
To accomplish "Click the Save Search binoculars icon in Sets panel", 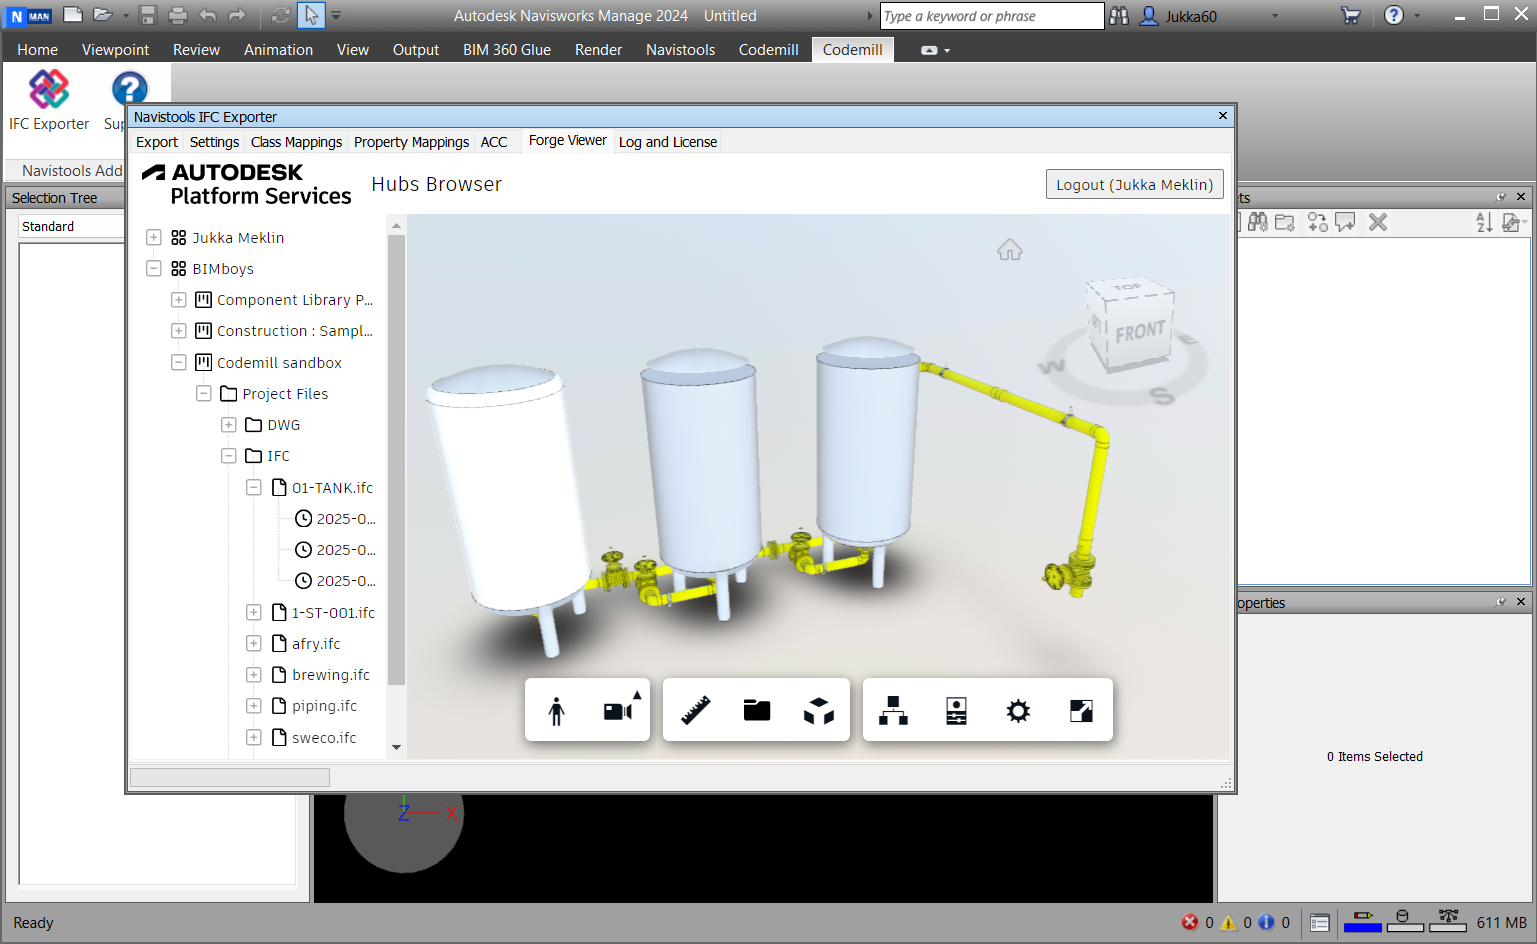I will pyautogui.click(x=1258, y=222).
